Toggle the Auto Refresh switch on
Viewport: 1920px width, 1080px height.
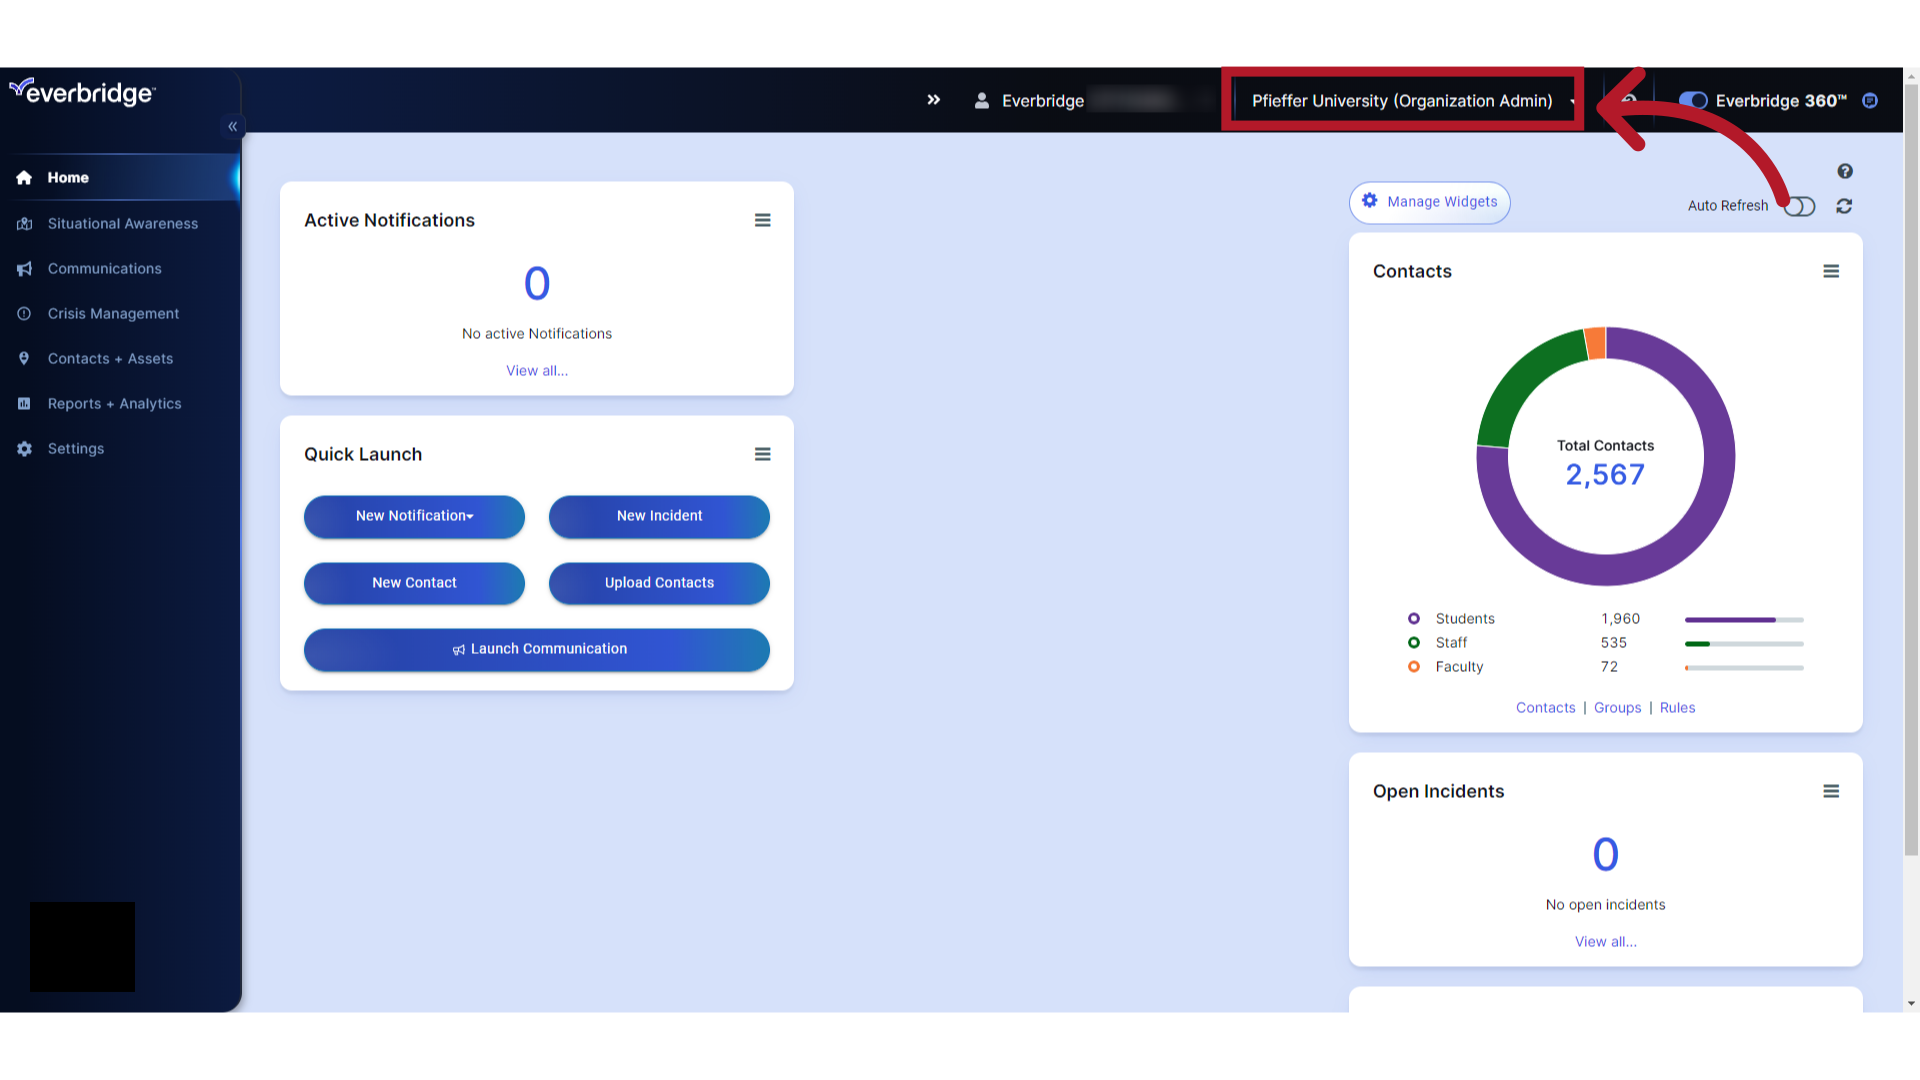pos(1800,206)
